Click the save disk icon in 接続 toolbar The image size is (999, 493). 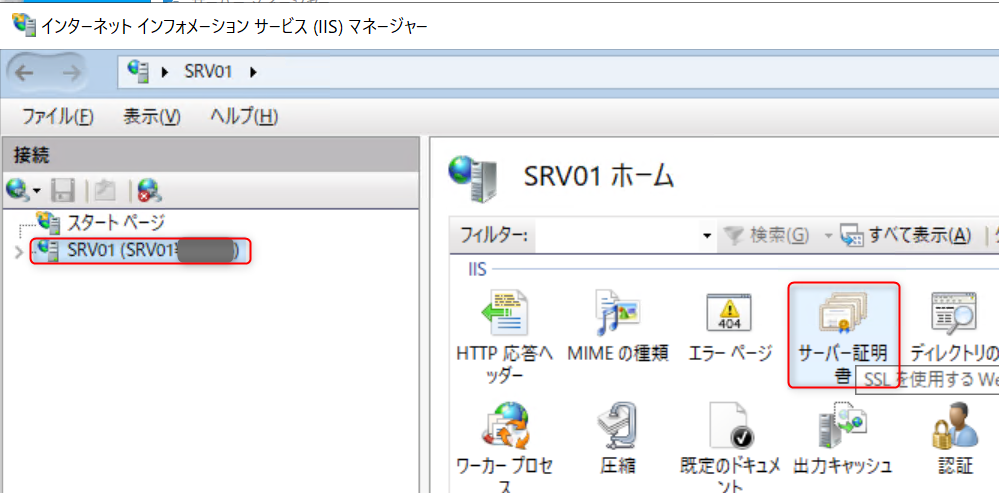62,189
